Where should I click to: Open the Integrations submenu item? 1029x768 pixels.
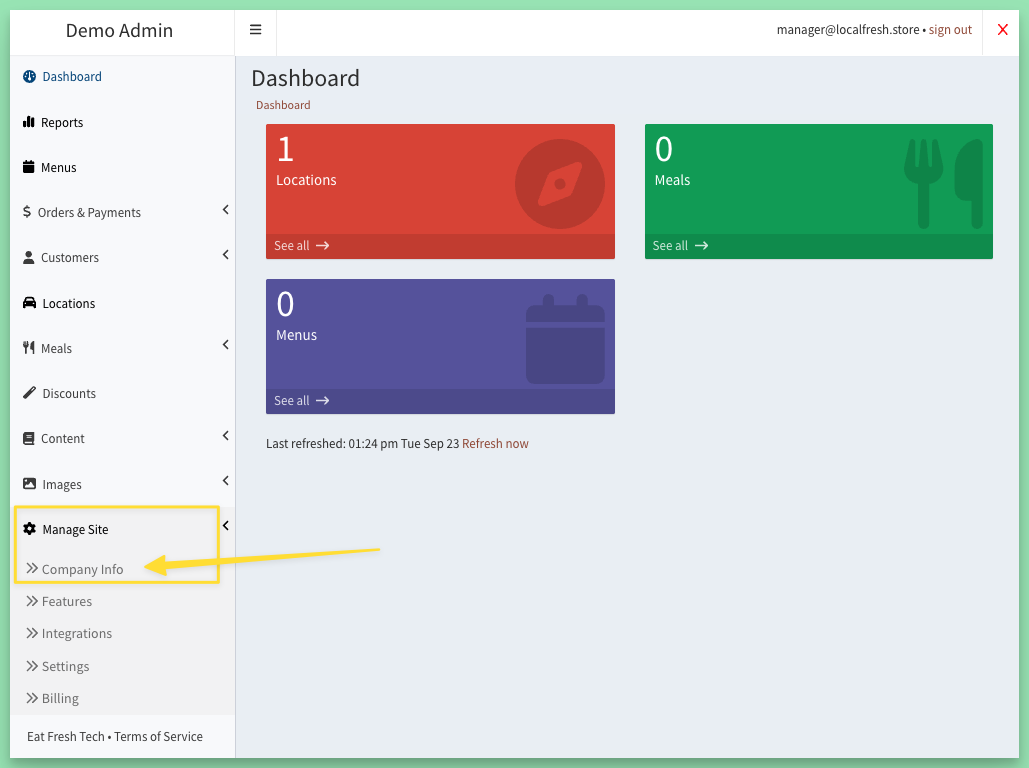coord(69,633)
